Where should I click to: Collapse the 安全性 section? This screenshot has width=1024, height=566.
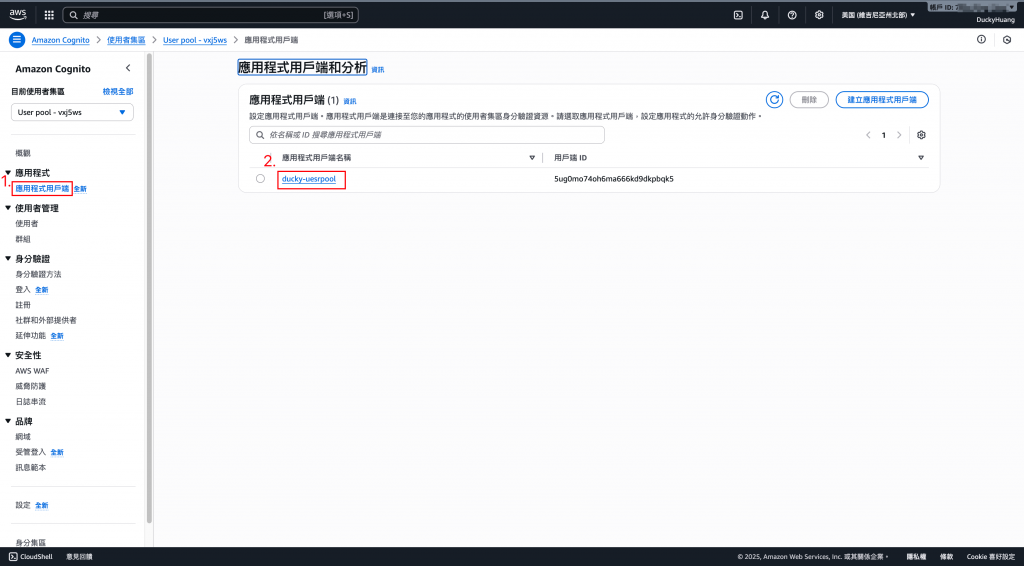8,355
